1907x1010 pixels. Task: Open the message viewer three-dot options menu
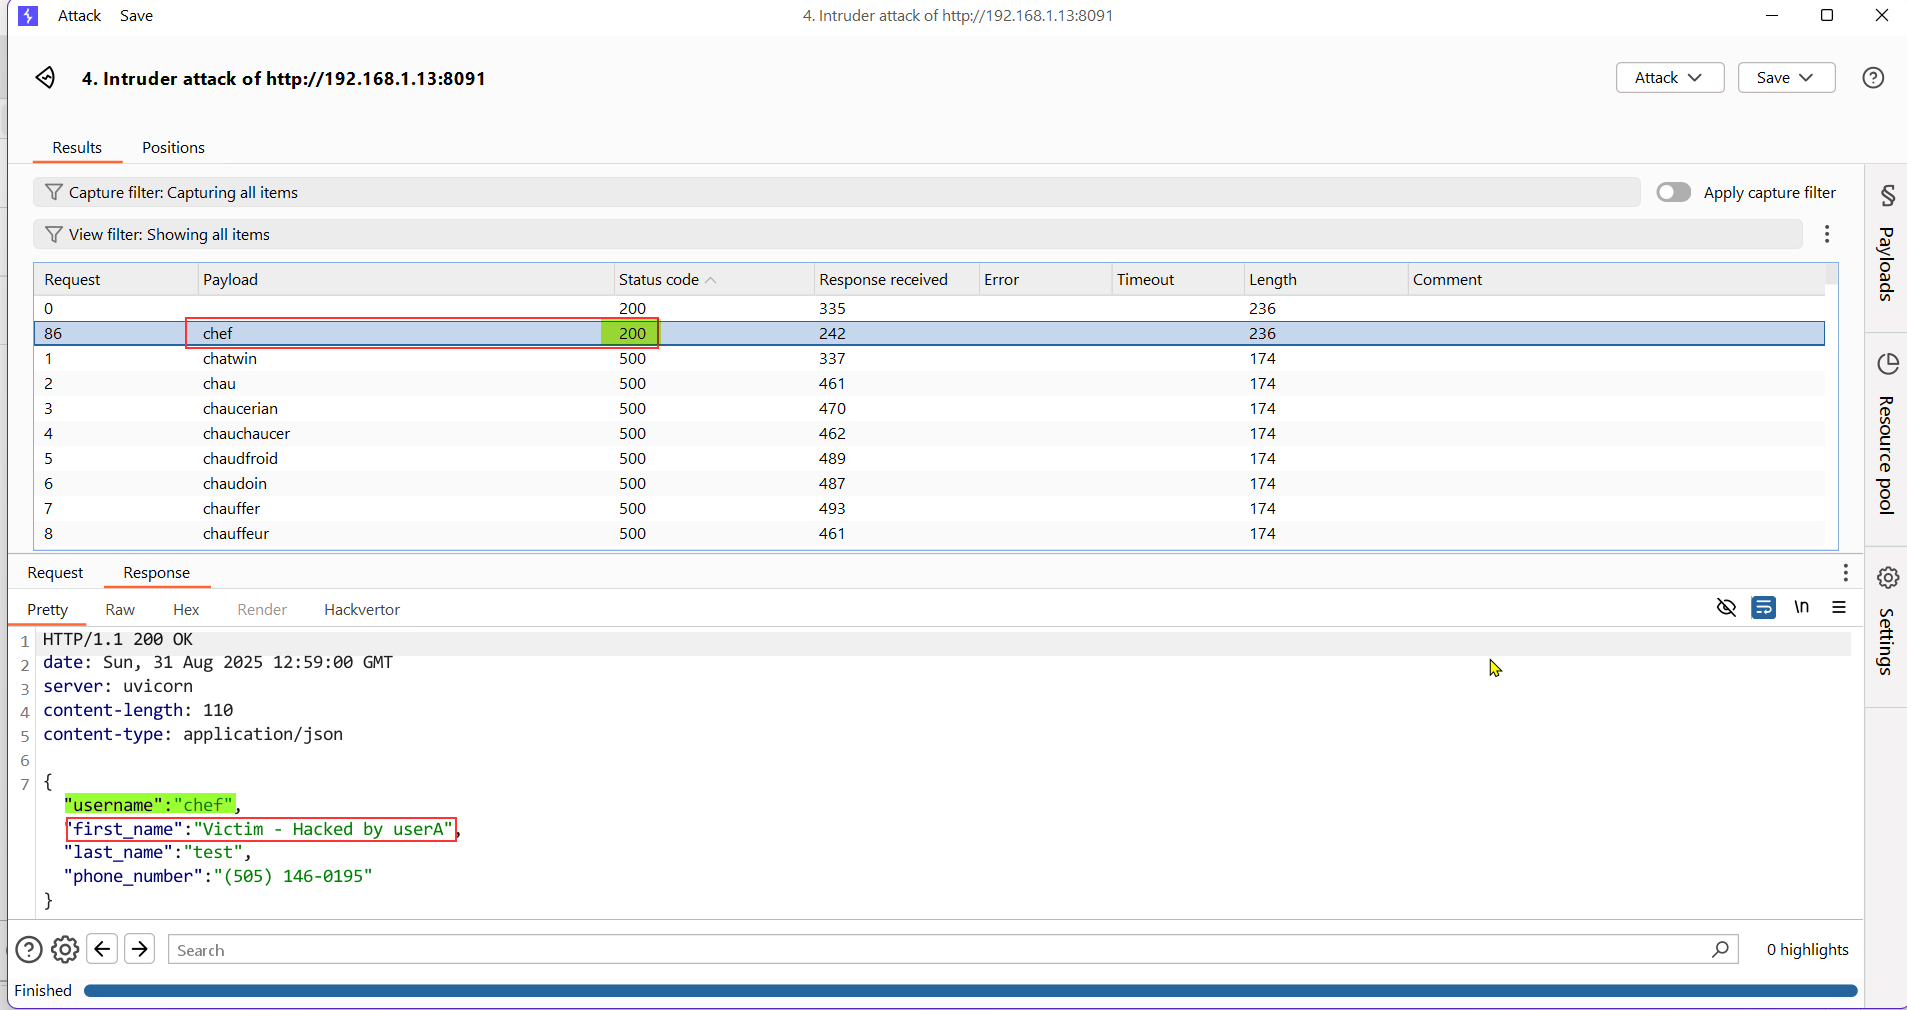[x=1845, y=573]
